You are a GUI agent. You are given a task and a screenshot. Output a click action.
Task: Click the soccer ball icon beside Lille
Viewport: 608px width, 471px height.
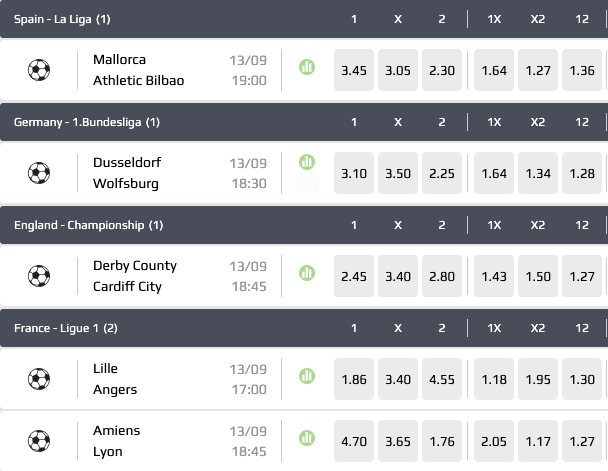[39, 379]
